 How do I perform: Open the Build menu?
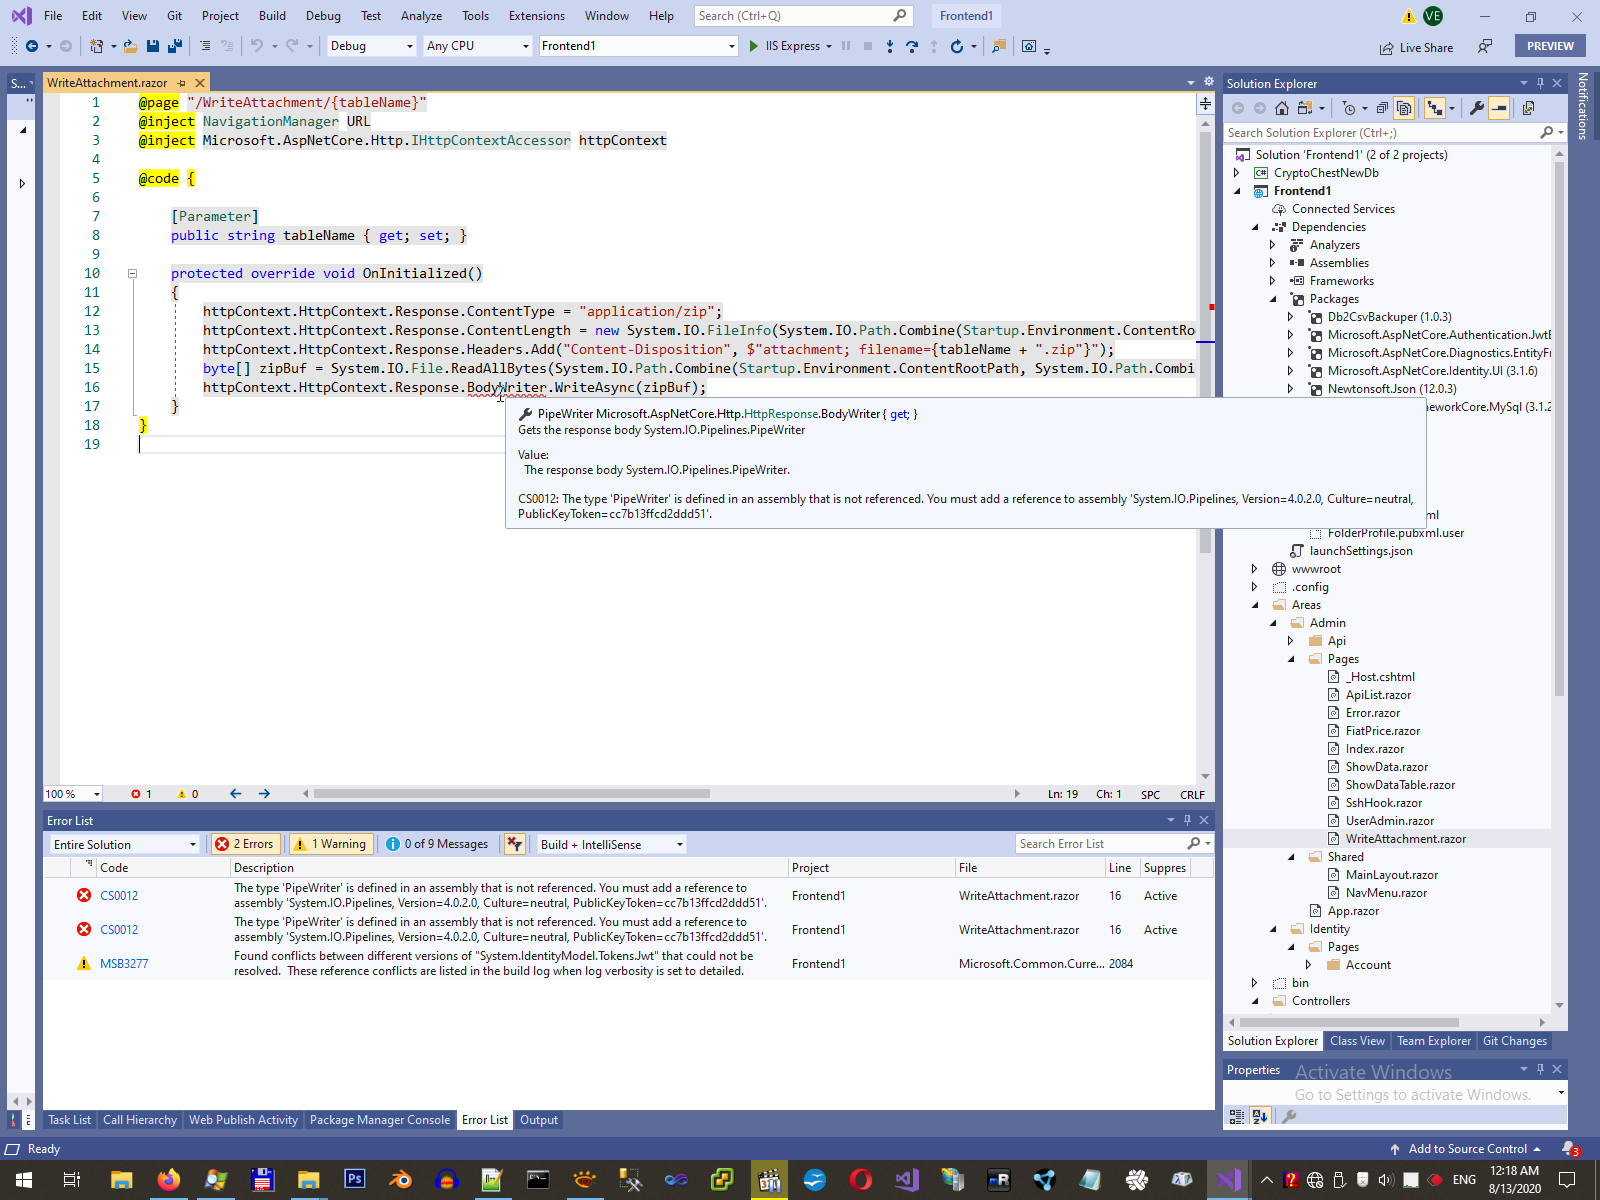point(272,16)
